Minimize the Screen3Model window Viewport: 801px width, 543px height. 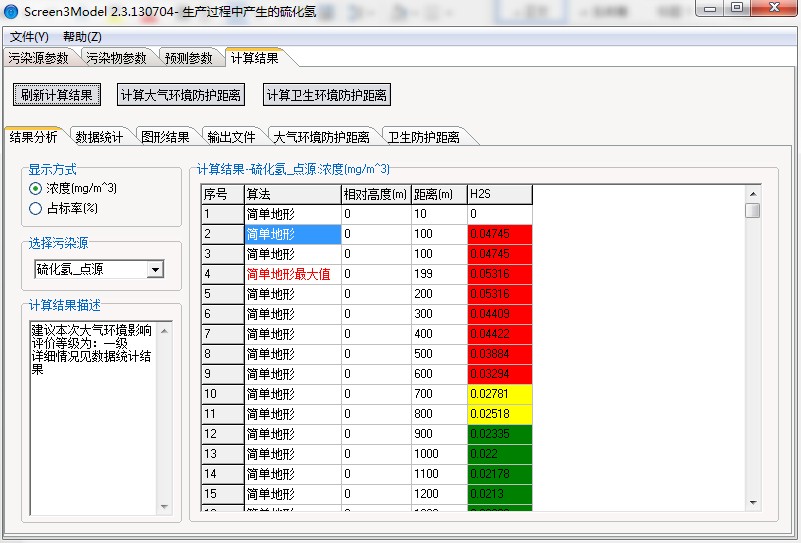coord(711,8)
